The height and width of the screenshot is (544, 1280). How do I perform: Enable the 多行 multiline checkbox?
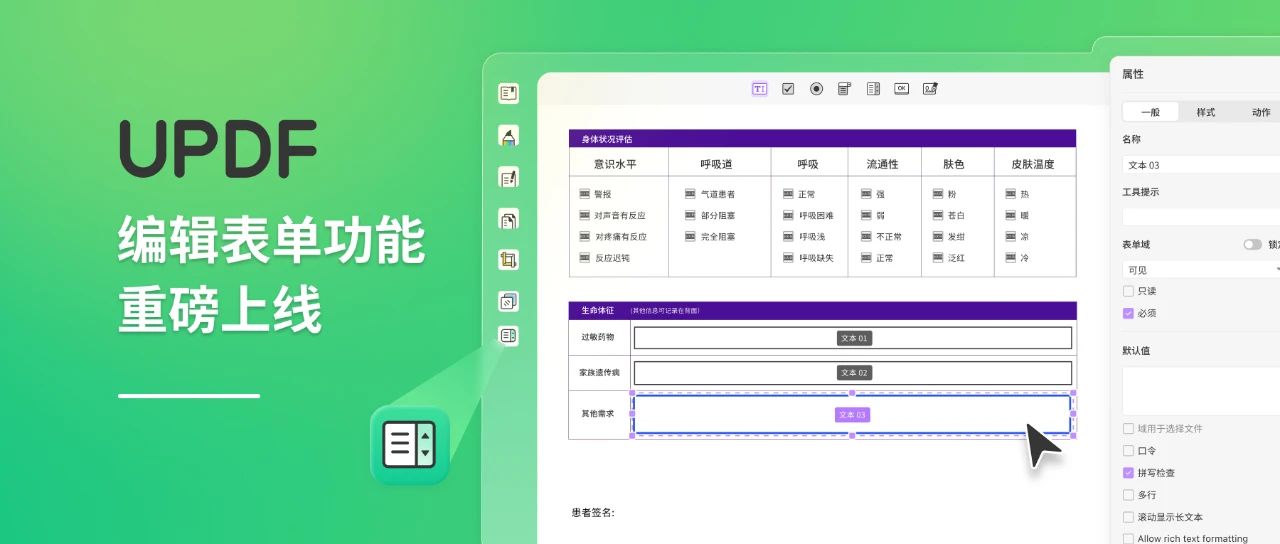click(1128, 495)
